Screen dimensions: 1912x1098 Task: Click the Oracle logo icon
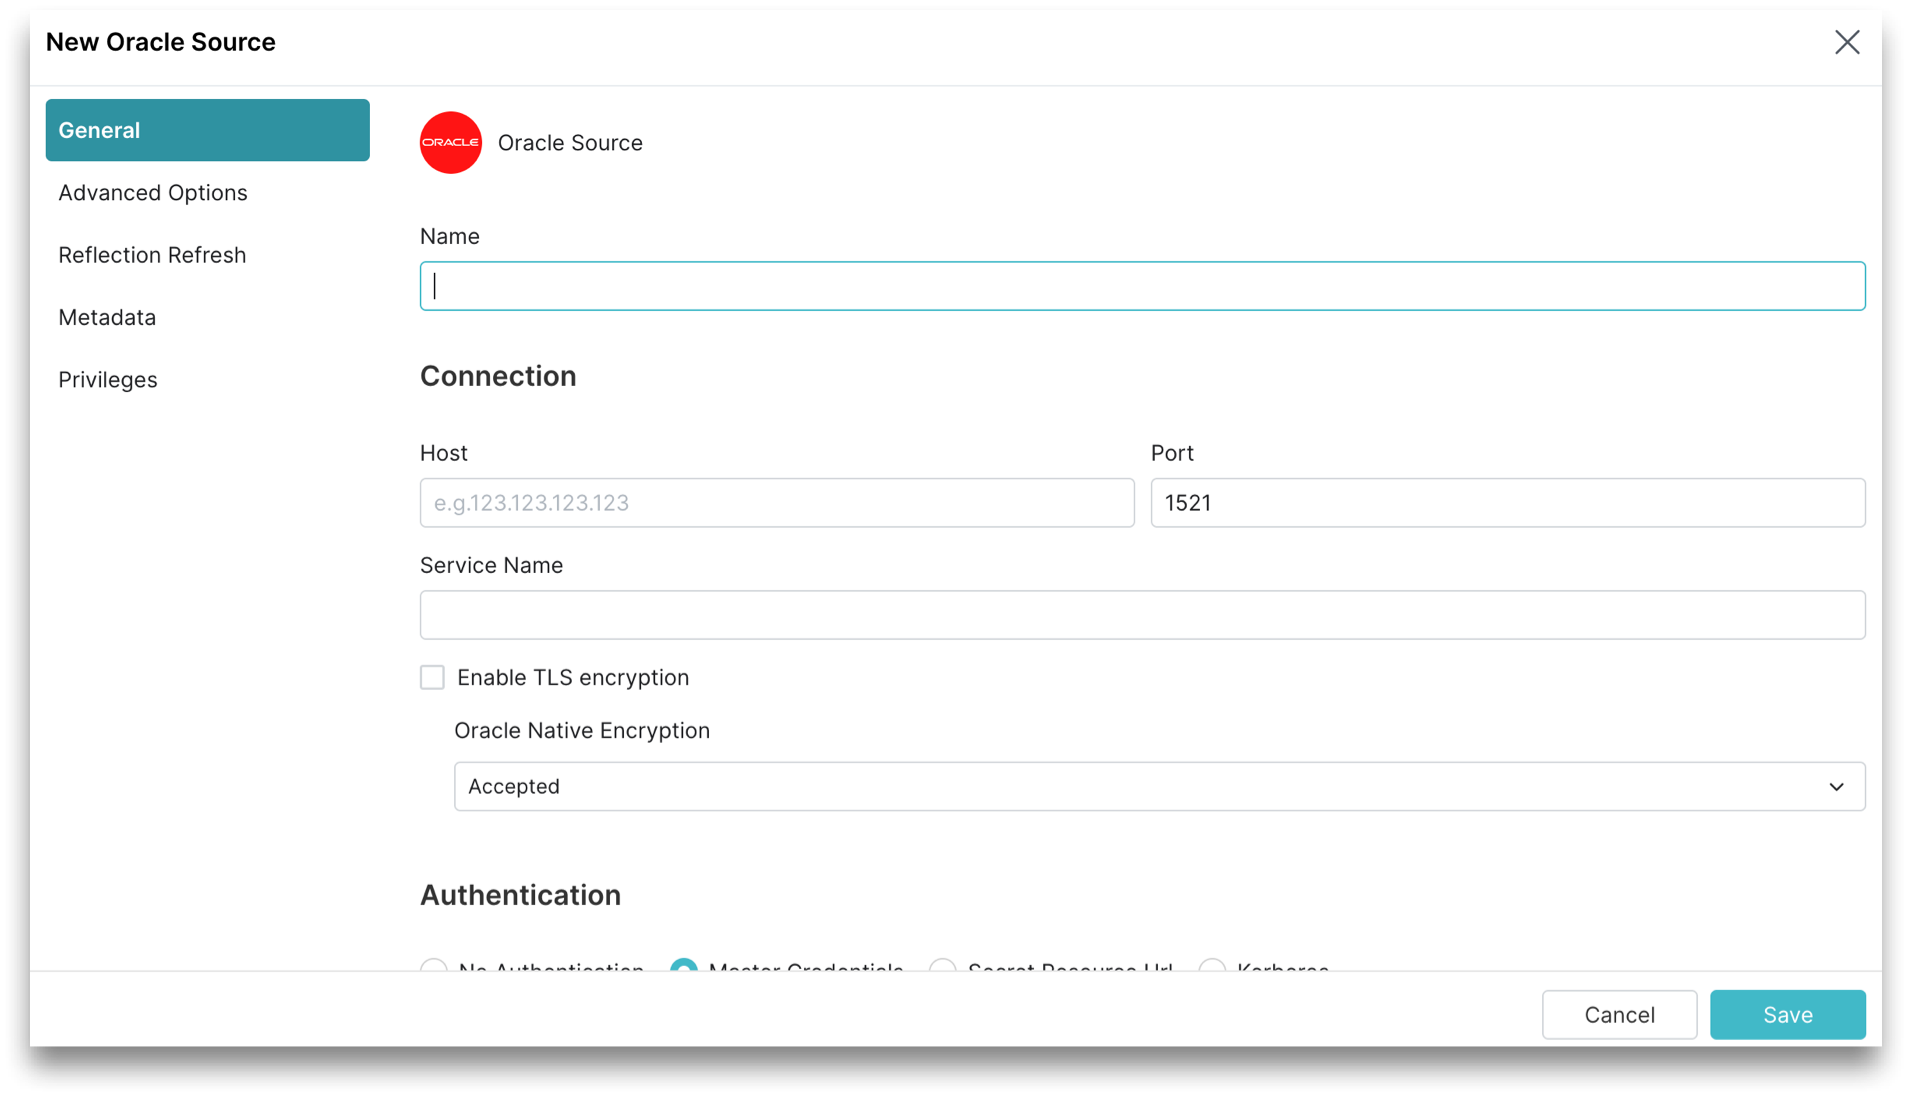pyautogui.click(x=450, y=143)
